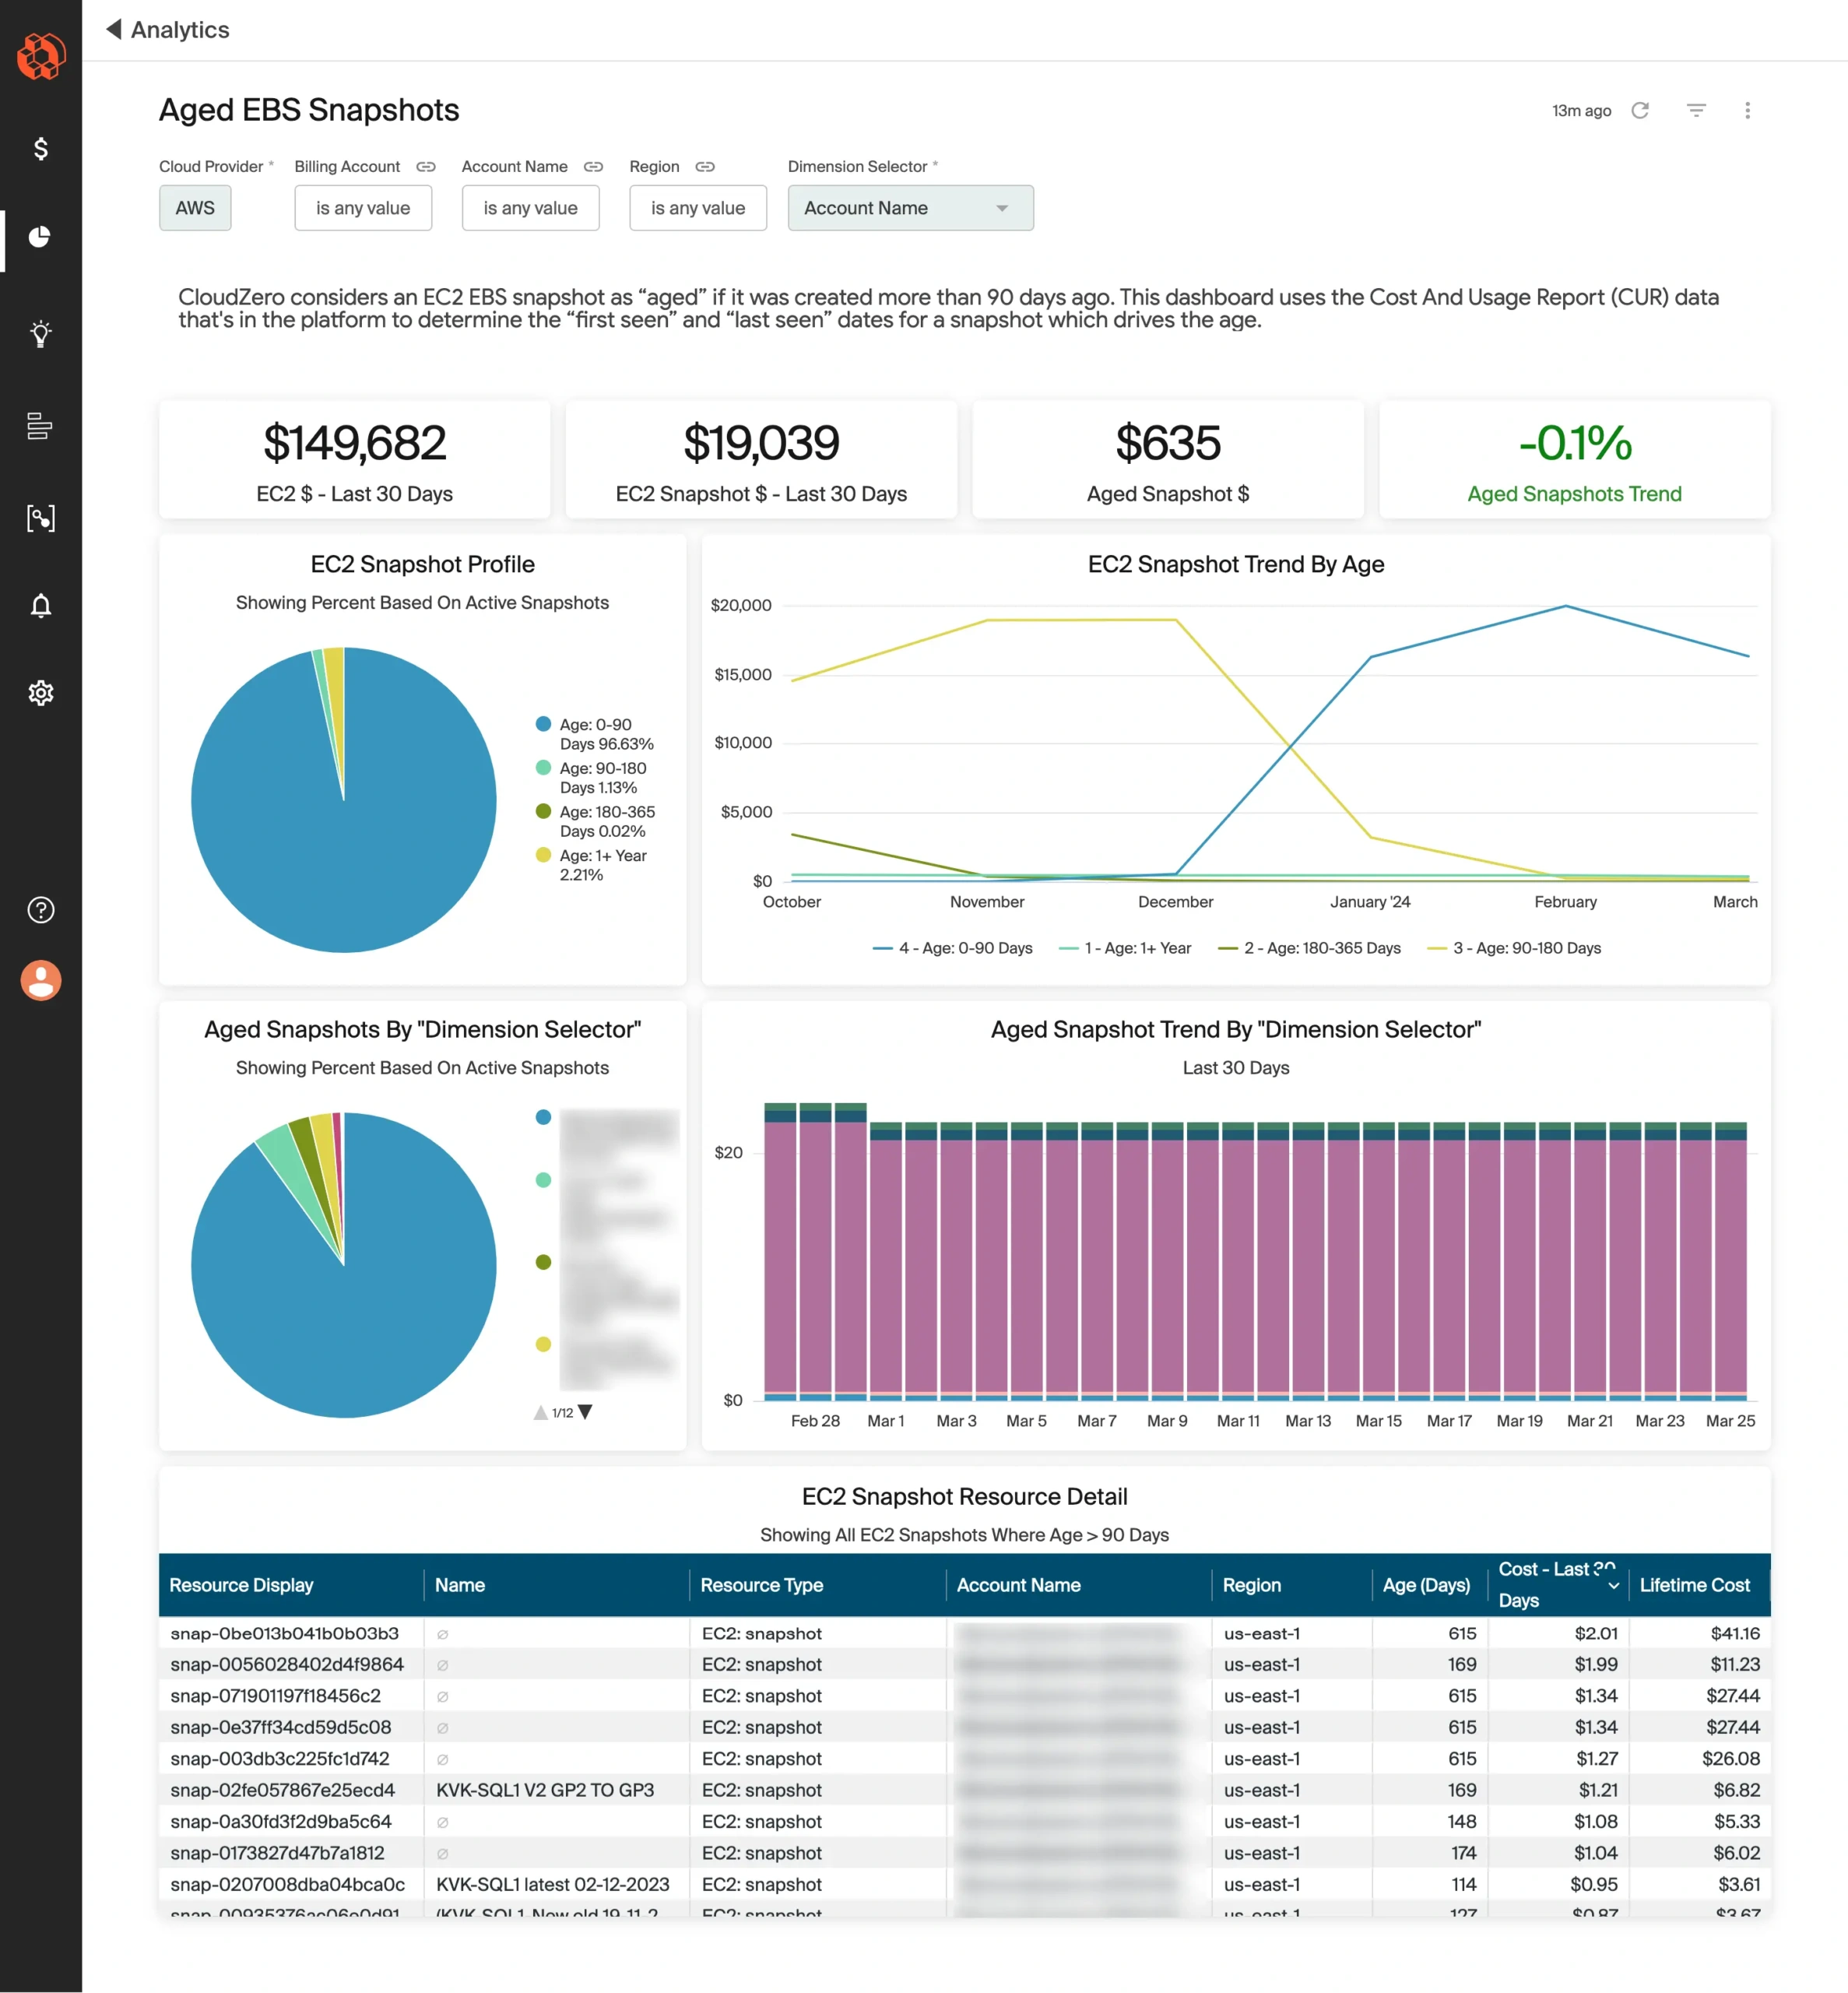Select snap-0be013b041b0b03b3 resource
Viewport: 1848px width, 1993px height.
284,1633
